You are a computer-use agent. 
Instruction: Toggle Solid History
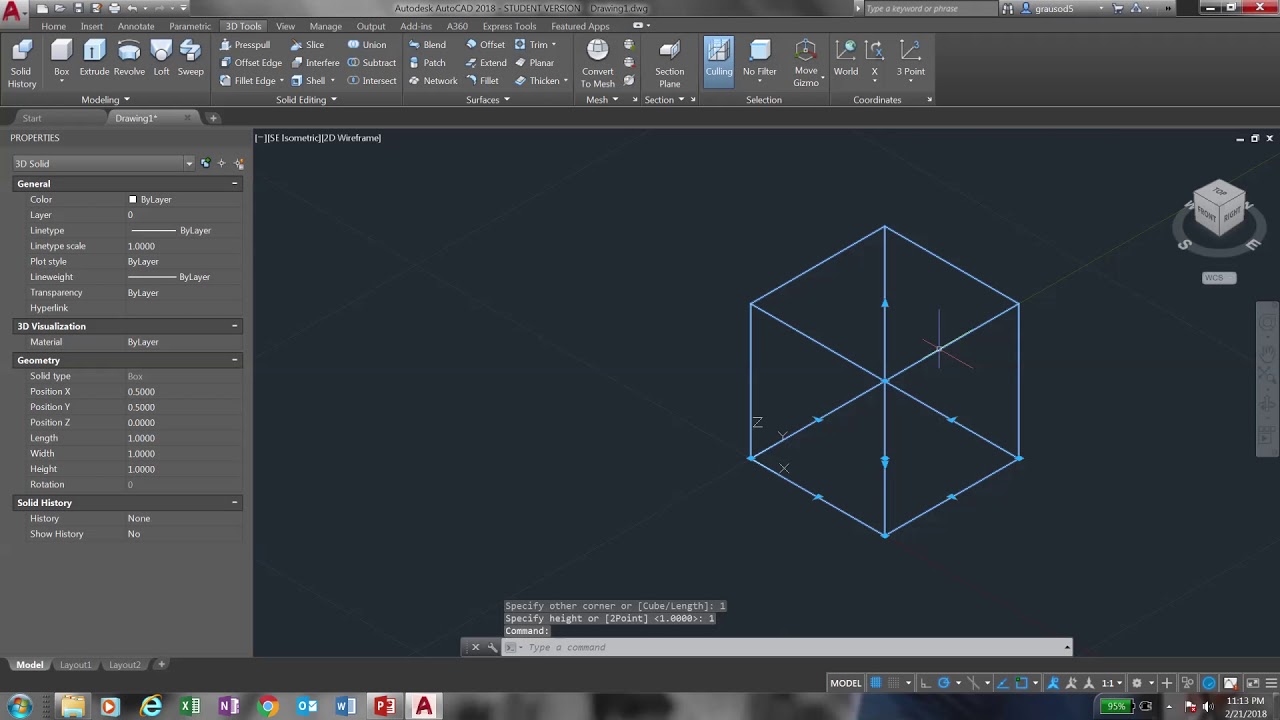pyautogui.click(x=22, y=64)
